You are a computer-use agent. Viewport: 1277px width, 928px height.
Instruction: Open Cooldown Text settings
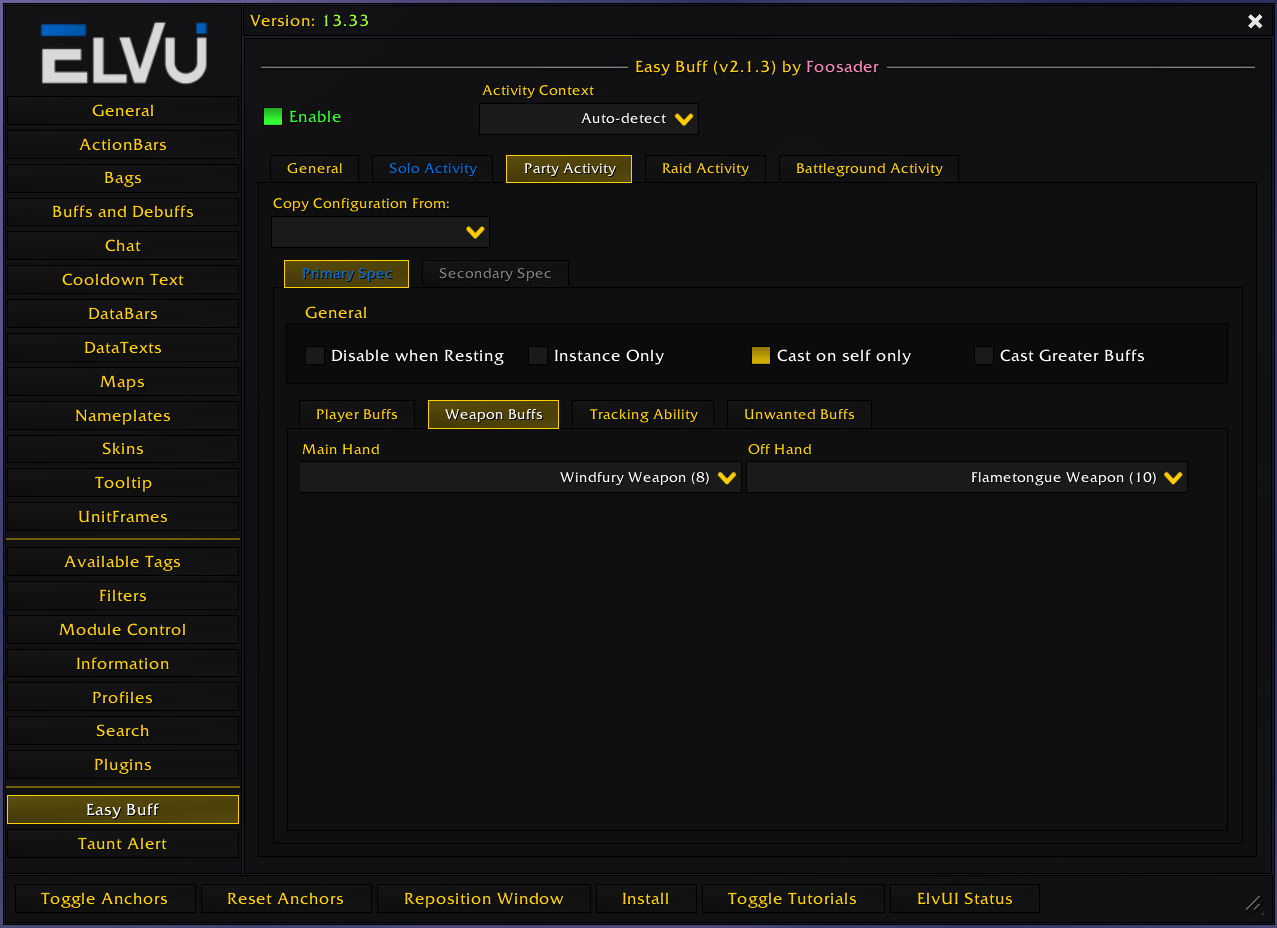click(123, 280)
